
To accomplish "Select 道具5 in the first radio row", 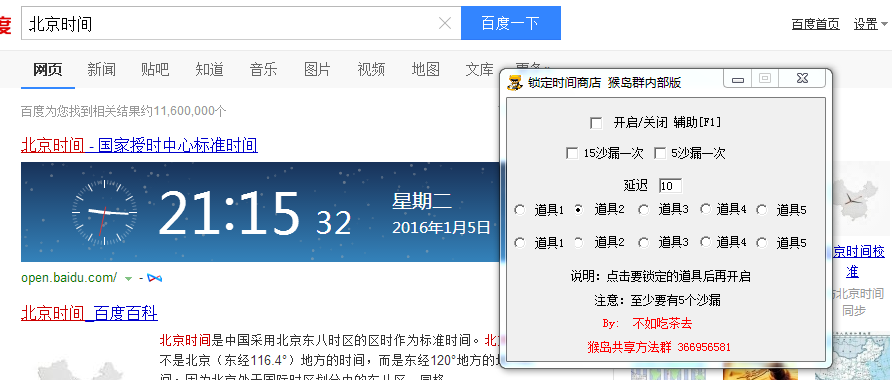I will click(x=762, y=210).
